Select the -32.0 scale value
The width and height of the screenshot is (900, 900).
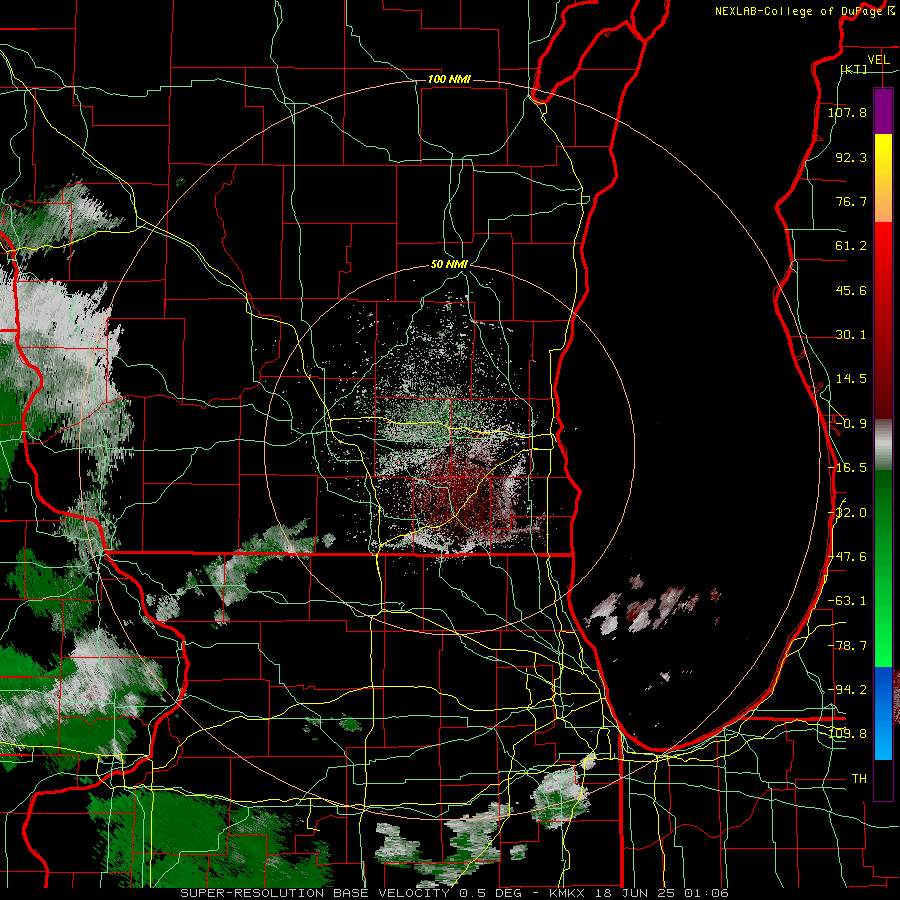pos(847,513)
